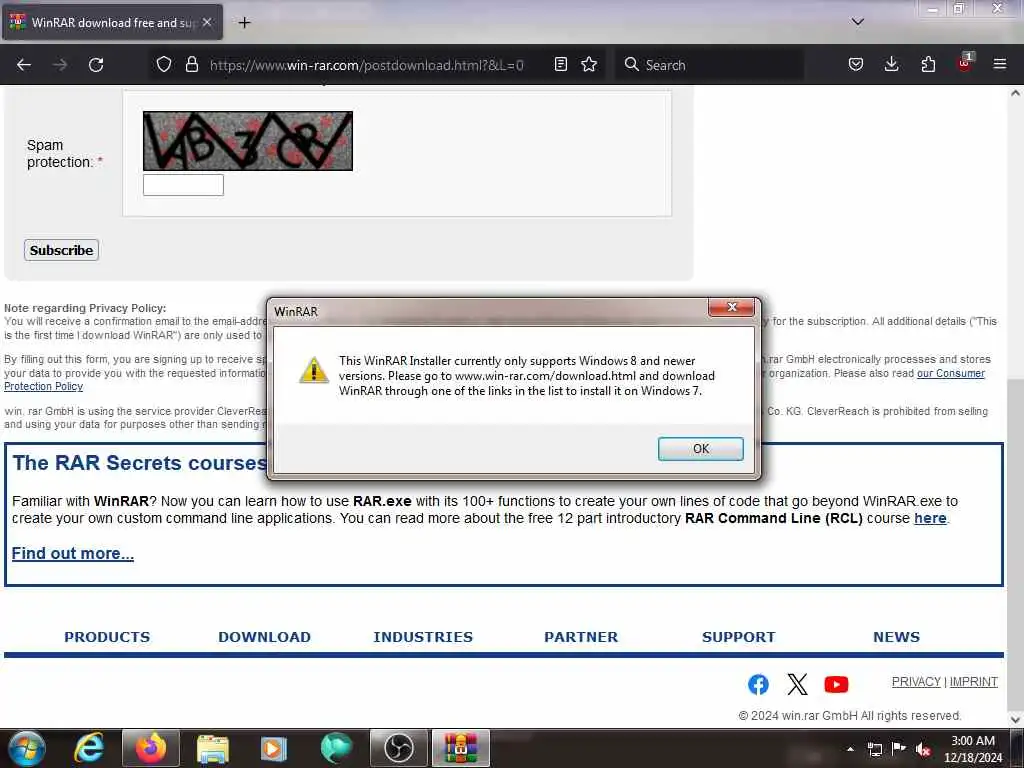Open the DOWNLOAD footer menu

click(264, 637)
